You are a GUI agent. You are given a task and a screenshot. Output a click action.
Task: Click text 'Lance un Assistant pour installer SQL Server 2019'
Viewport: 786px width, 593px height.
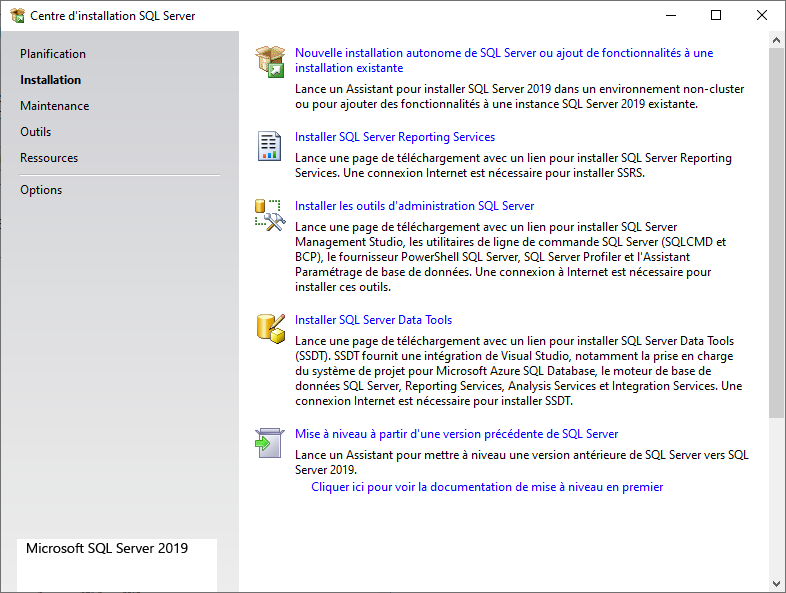click(x=423, y=89)
